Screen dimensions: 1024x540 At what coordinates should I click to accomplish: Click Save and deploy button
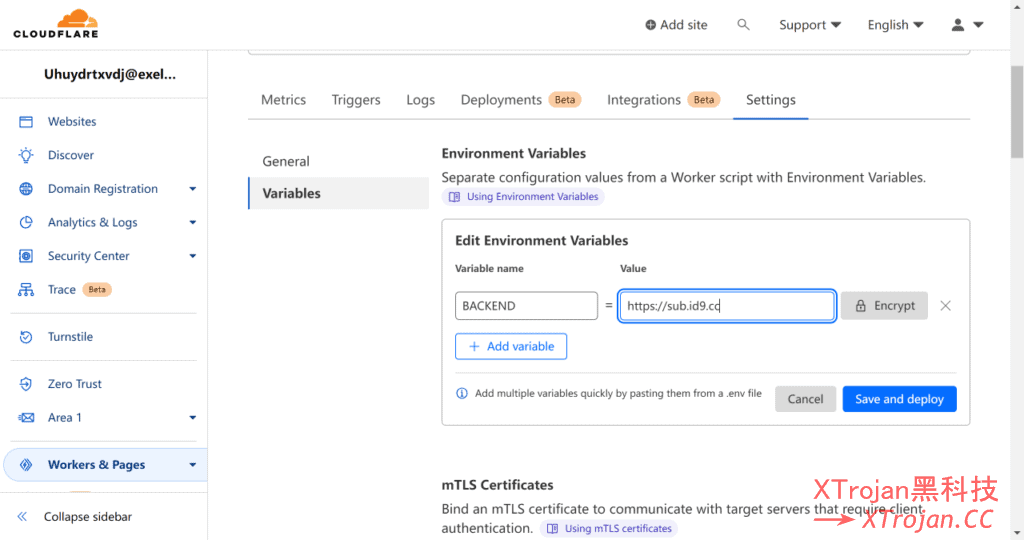pos(899,399)
